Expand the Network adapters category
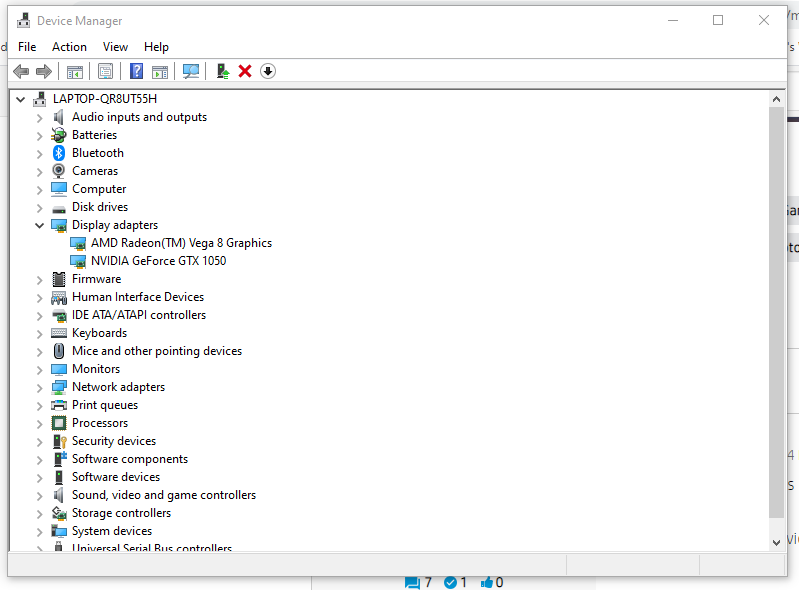Image resolution: width=799 pixels, height=590 pixels. click(39, 388)
